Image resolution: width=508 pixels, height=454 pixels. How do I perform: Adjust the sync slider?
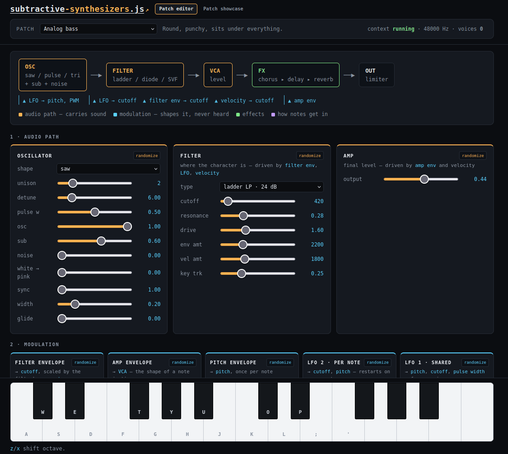95,290
